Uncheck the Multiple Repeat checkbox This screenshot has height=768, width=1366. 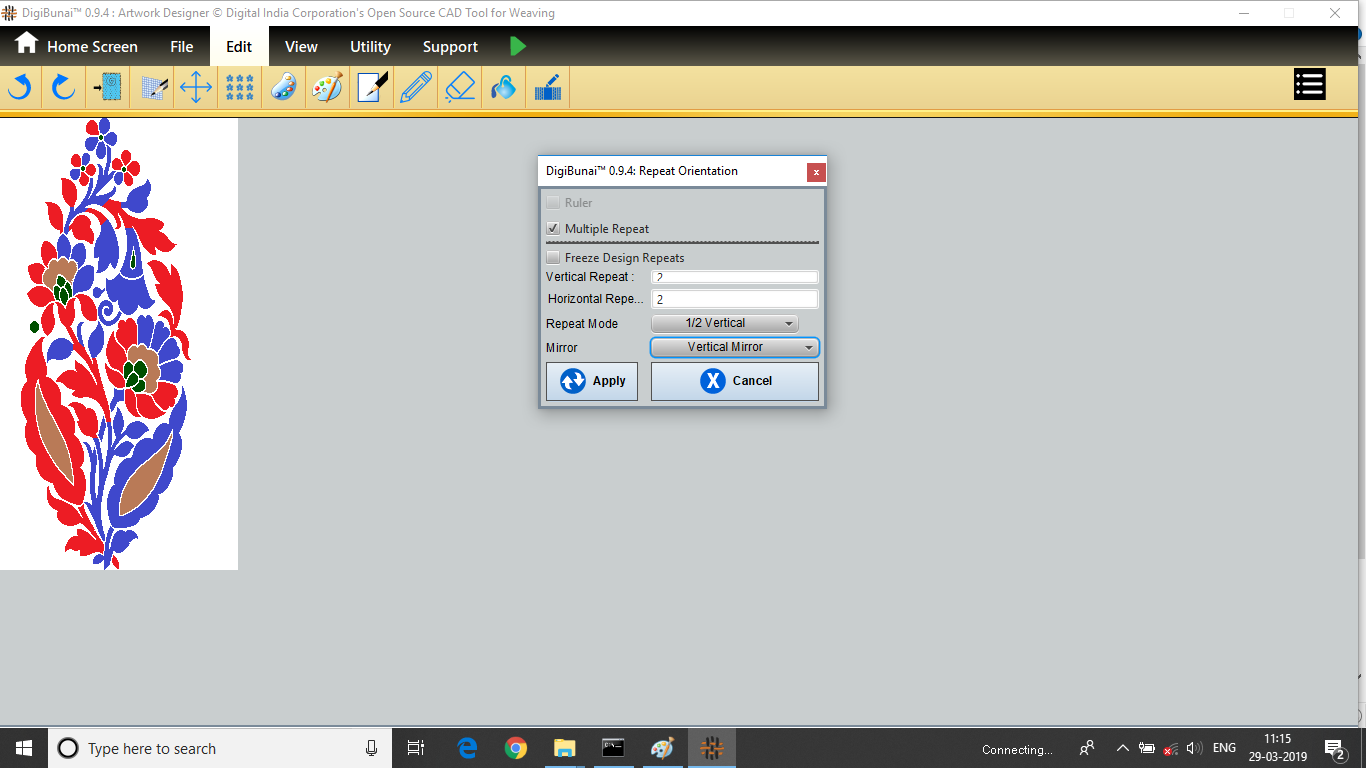553,229
